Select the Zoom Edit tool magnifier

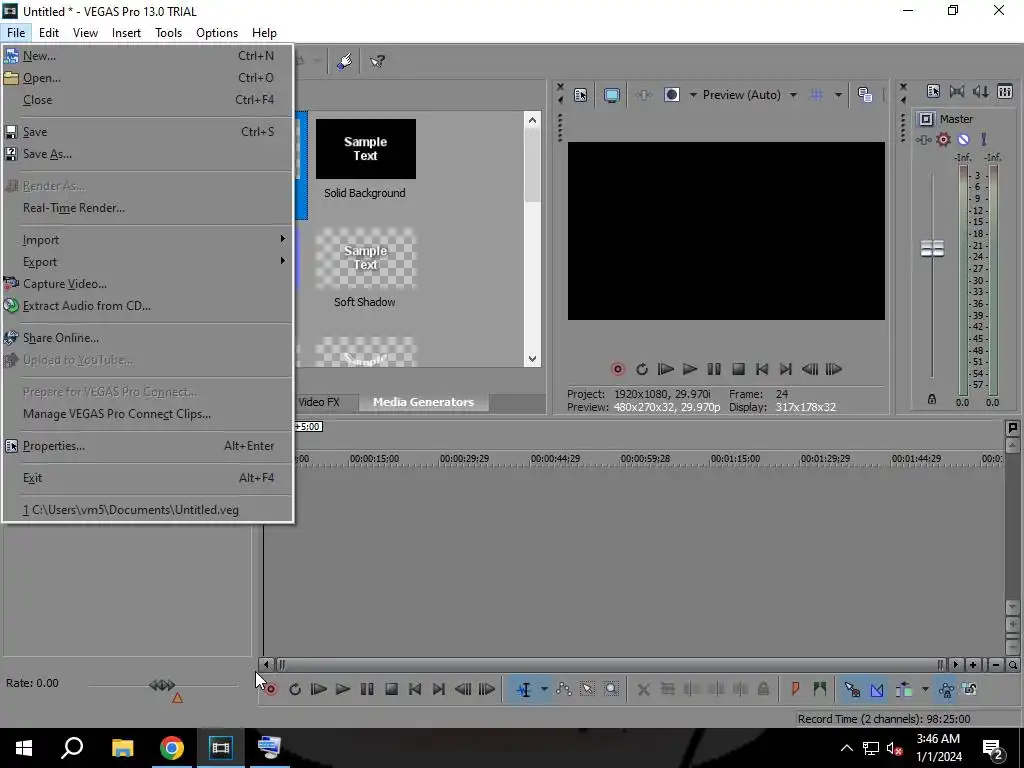[611, 689]
